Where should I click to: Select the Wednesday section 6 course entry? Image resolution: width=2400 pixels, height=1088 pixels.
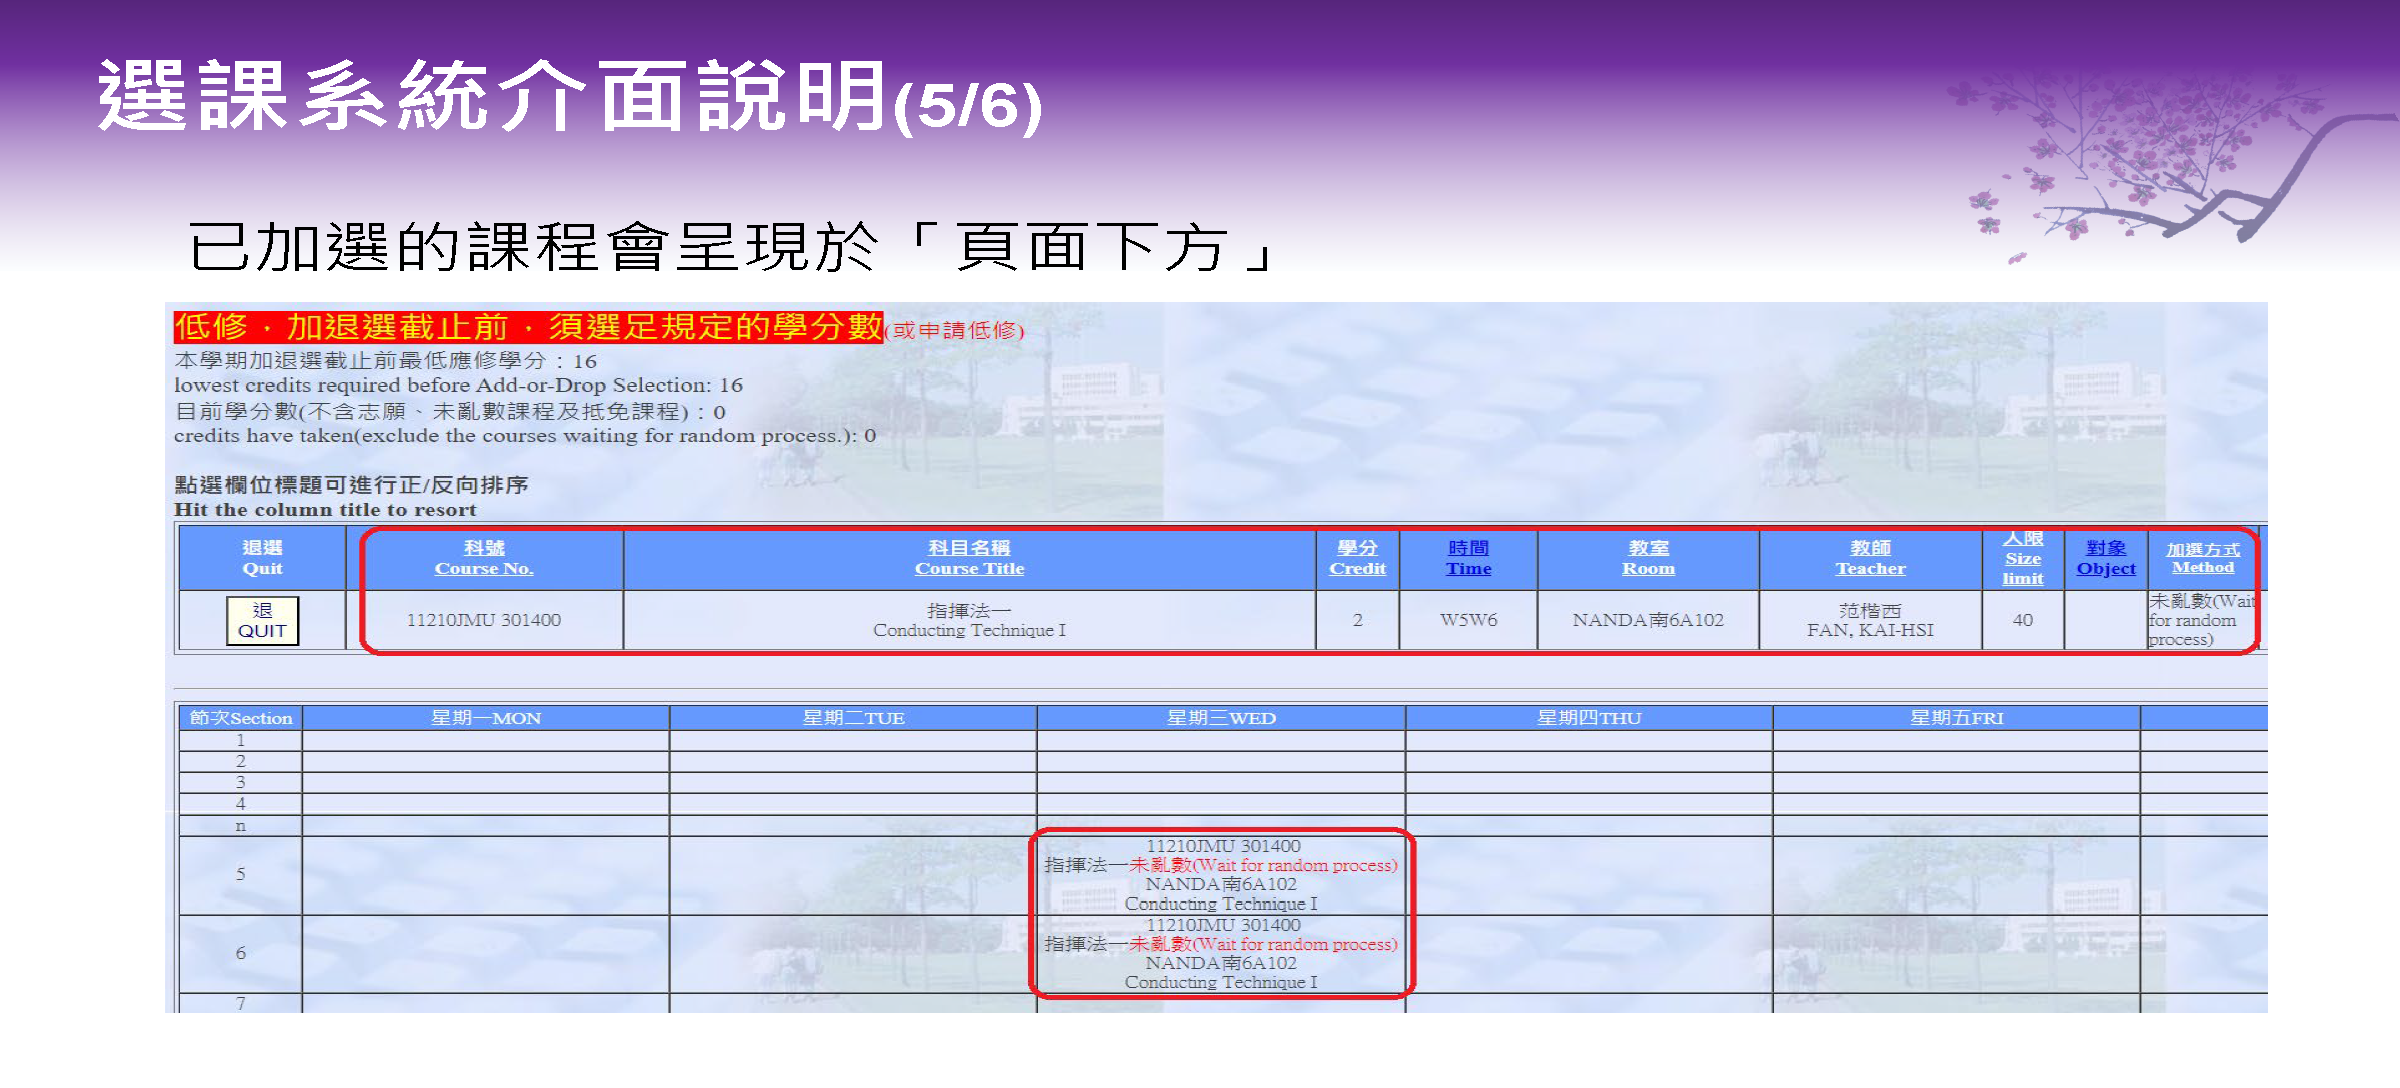1221,954
